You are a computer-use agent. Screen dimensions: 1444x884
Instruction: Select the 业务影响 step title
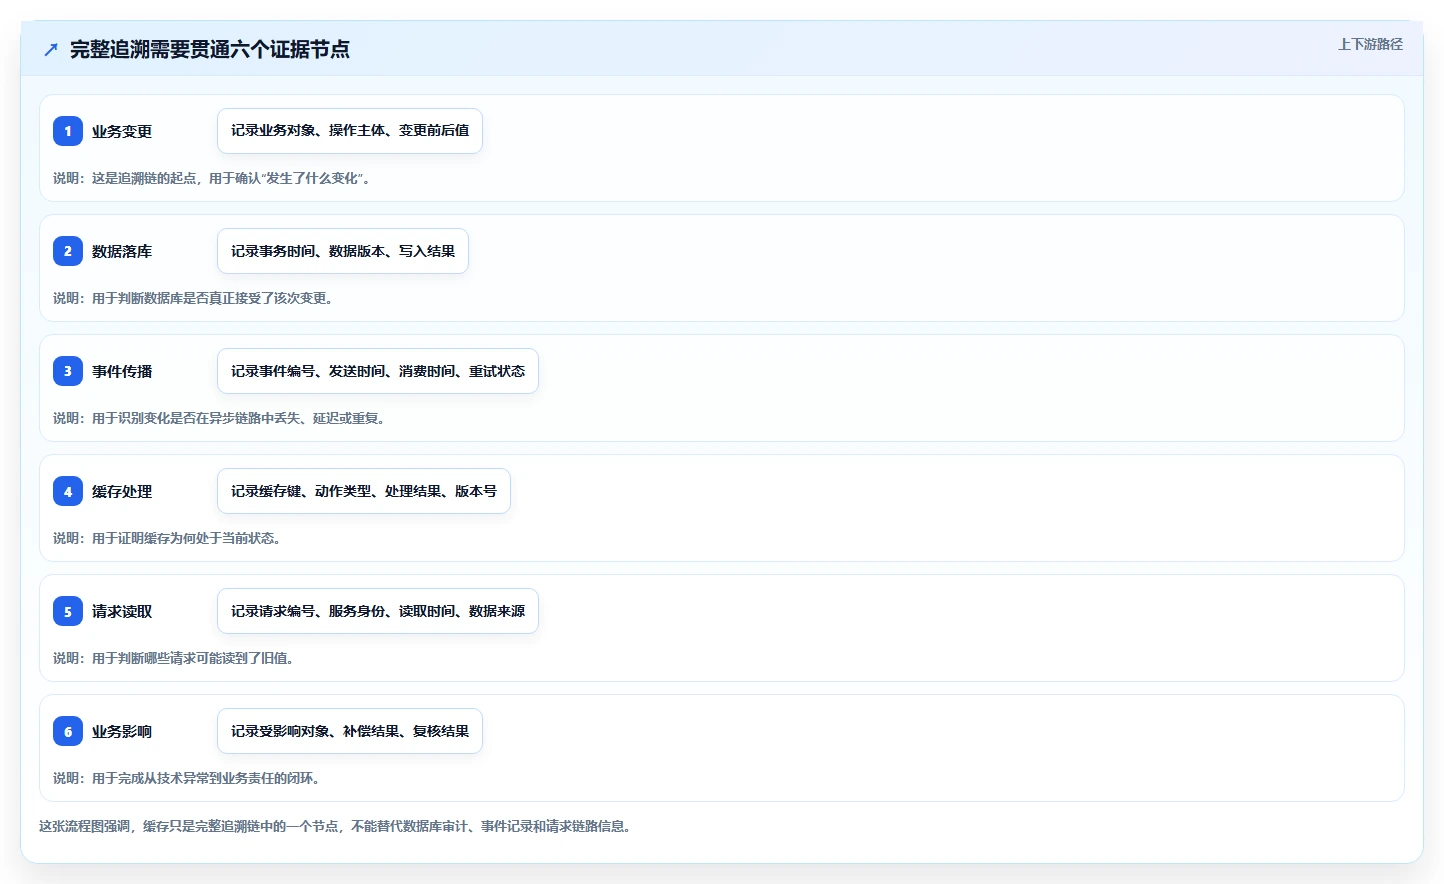click(x=122, y=731)
